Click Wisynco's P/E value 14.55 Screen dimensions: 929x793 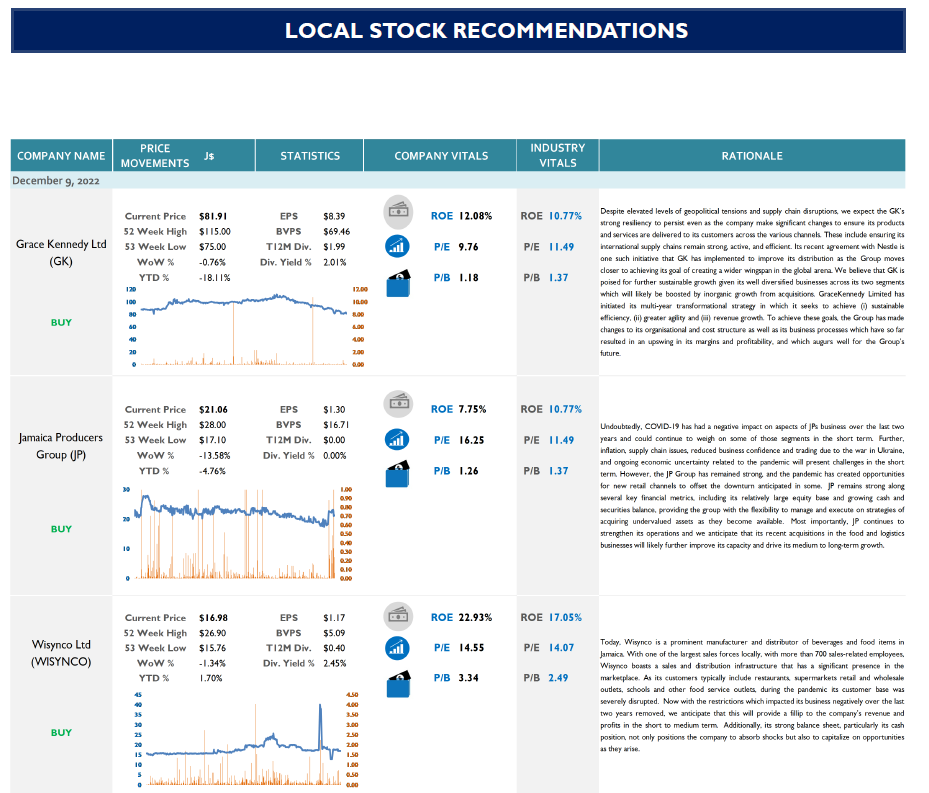(471, 648)
